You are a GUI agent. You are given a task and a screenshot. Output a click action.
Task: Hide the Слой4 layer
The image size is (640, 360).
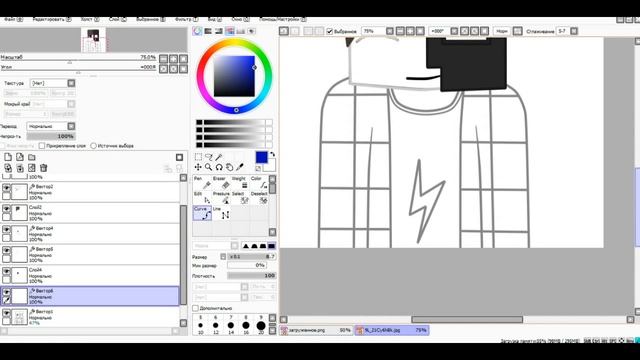[x=7, y=271]
